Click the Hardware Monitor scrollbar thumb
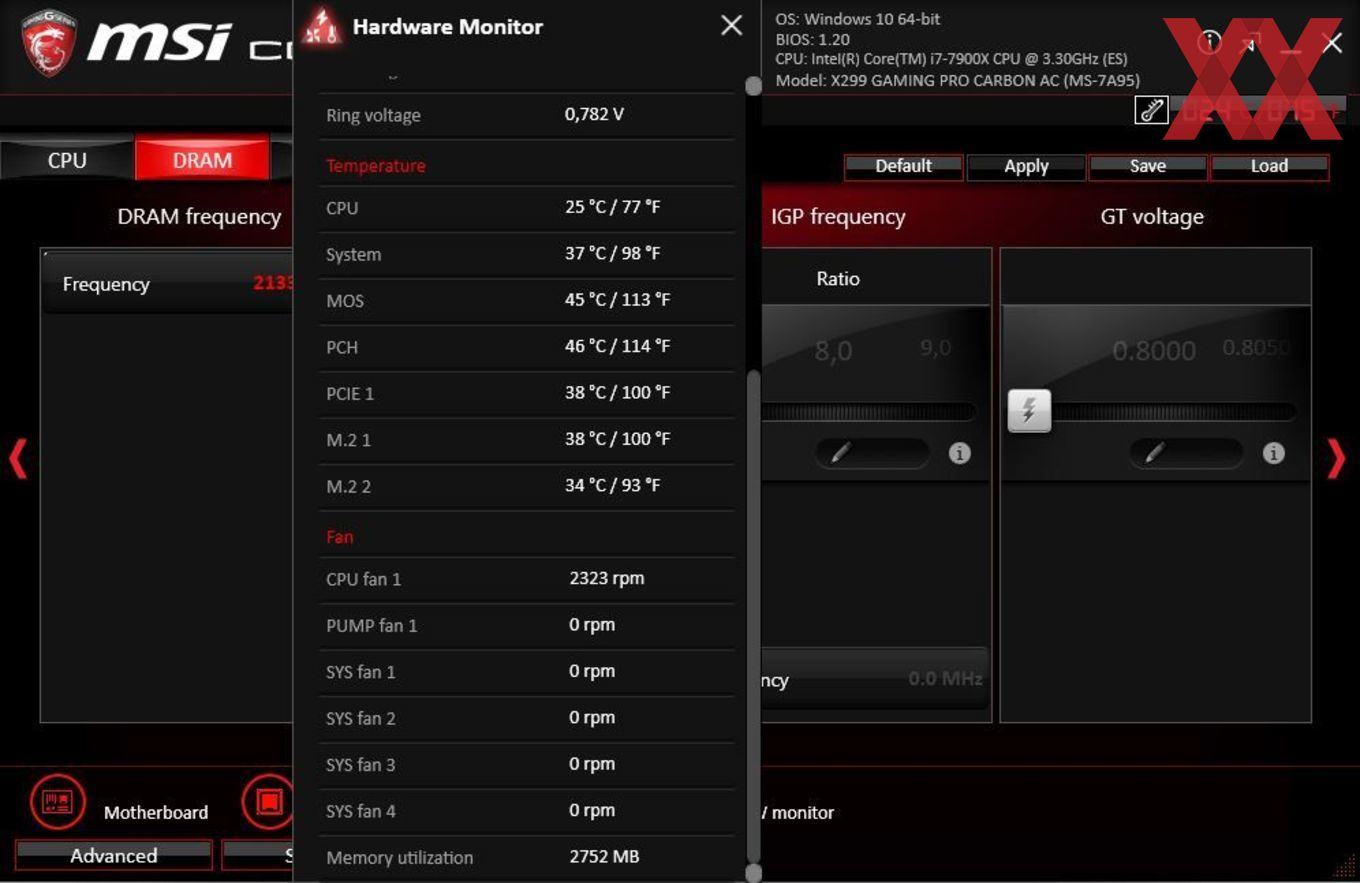 (753, 615)
